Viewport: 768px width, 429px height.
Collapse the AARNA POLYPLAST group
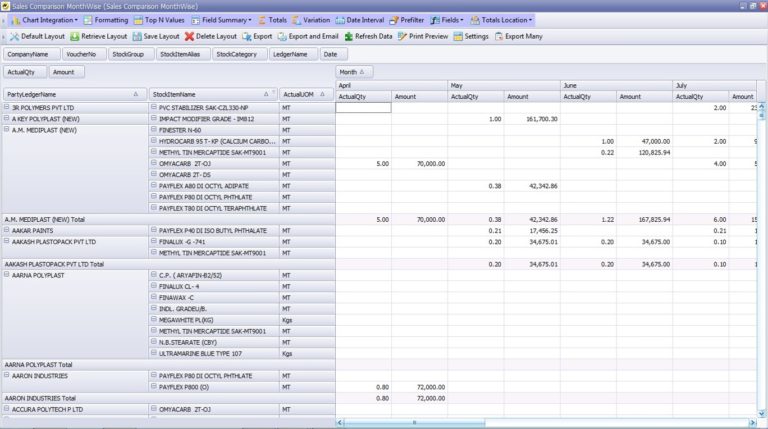point(7,272)
